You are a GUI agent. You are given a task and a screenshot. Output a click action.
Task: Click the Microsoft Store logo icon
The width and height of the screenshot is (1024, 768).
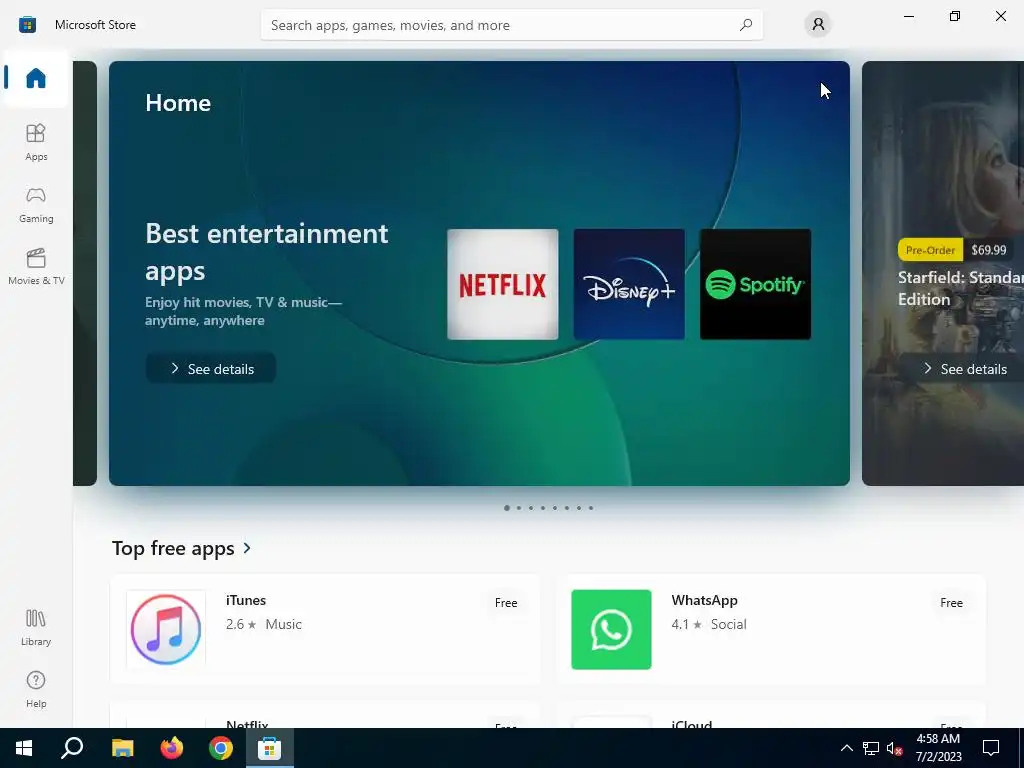click(27, 25)
